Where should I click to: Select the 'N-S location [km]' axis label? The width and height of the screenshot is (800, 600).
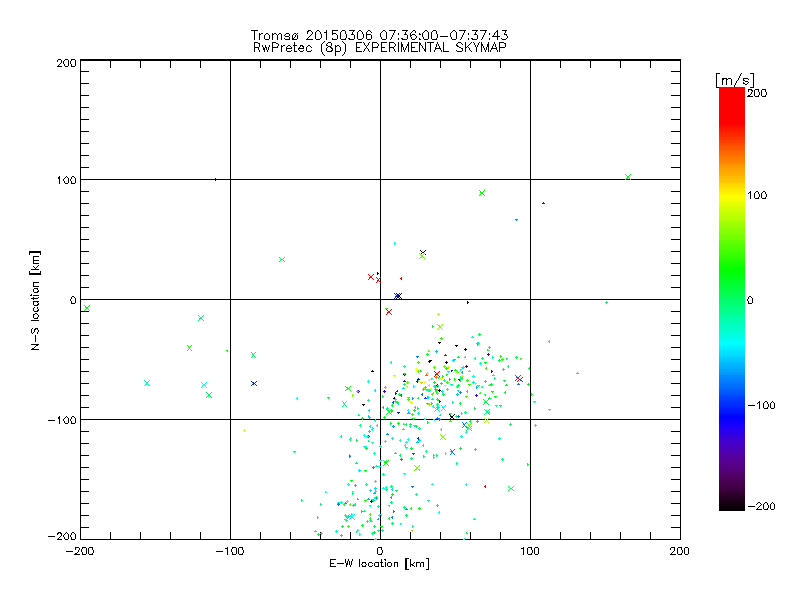(35, 300)
